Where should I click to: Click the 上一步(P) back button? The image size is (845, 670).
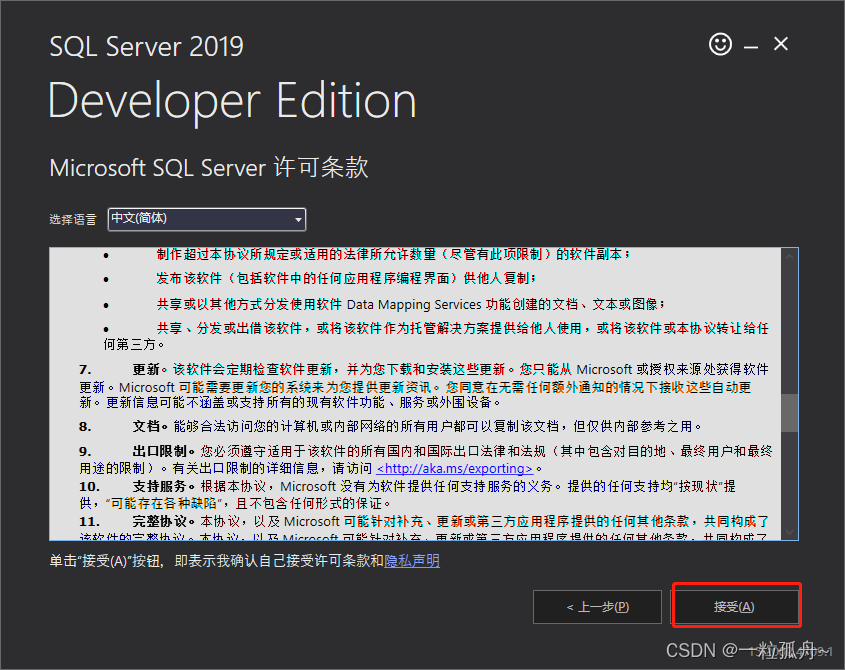click(x=597, y=607)
